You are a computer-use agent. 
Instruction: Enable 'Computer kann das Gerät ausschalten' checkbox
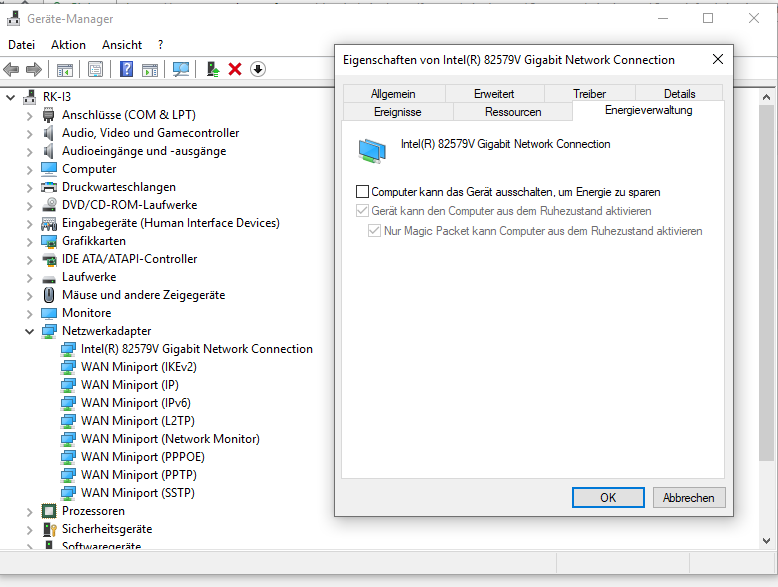(363, 192)
